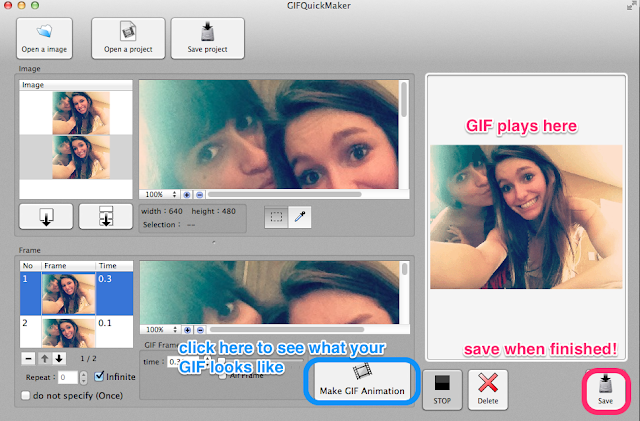This screenshot has width=640, height=421.
Task: Move the selected frame down
Action: tap(59, 359)
